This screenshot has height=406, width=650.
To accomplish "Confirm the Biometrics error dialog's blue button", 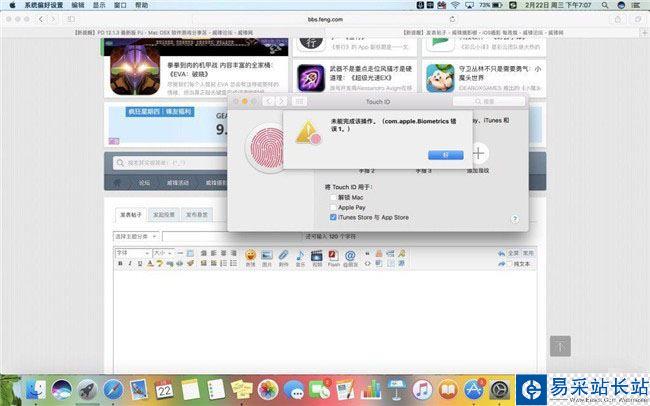I will tap(446, 155).
